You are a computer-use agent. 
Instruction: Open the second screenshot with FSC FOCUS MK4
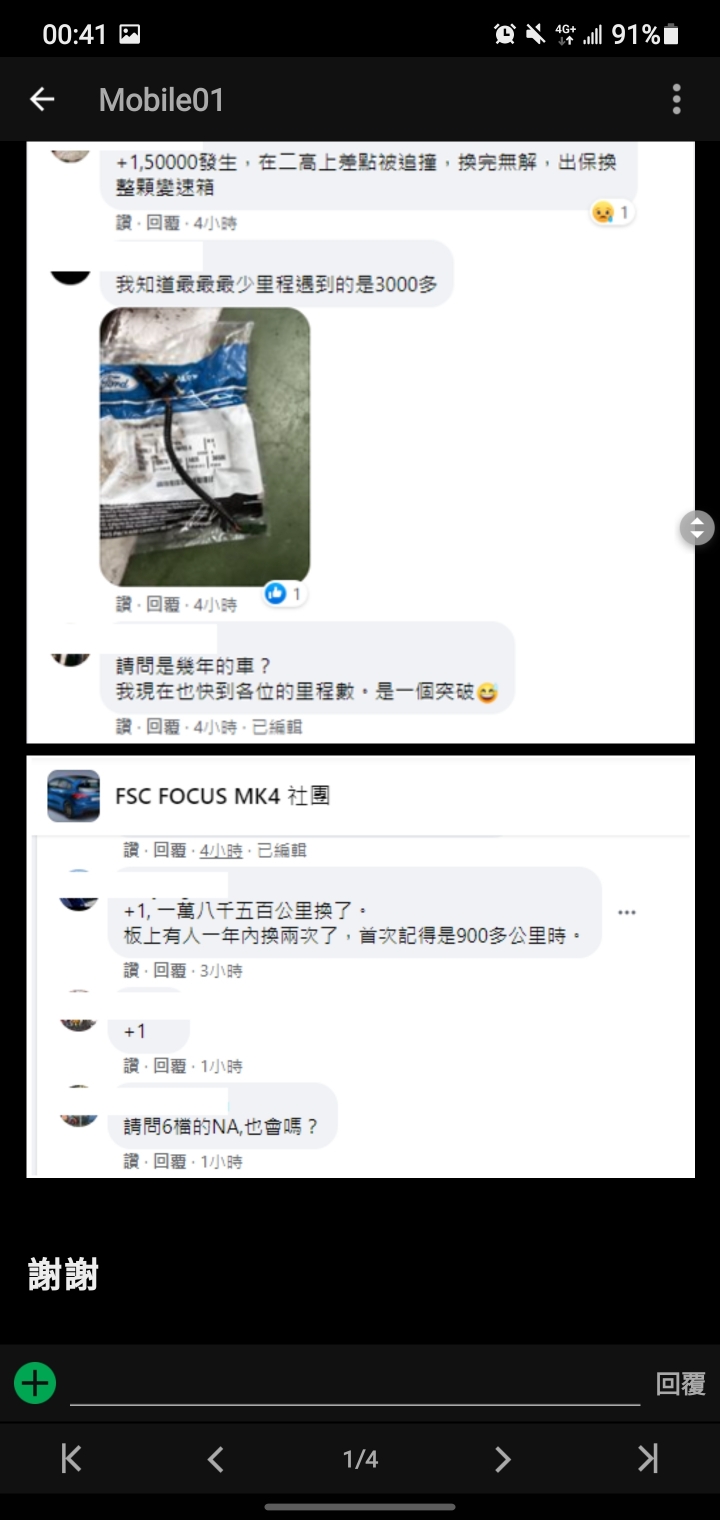(360, 966)
